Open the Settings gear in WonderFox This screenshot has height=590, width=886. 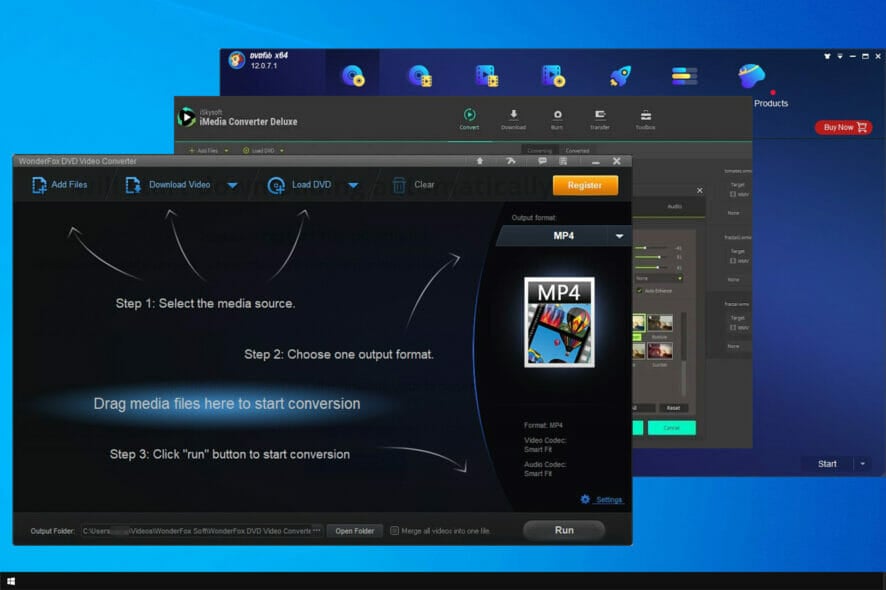coord(586,500)
